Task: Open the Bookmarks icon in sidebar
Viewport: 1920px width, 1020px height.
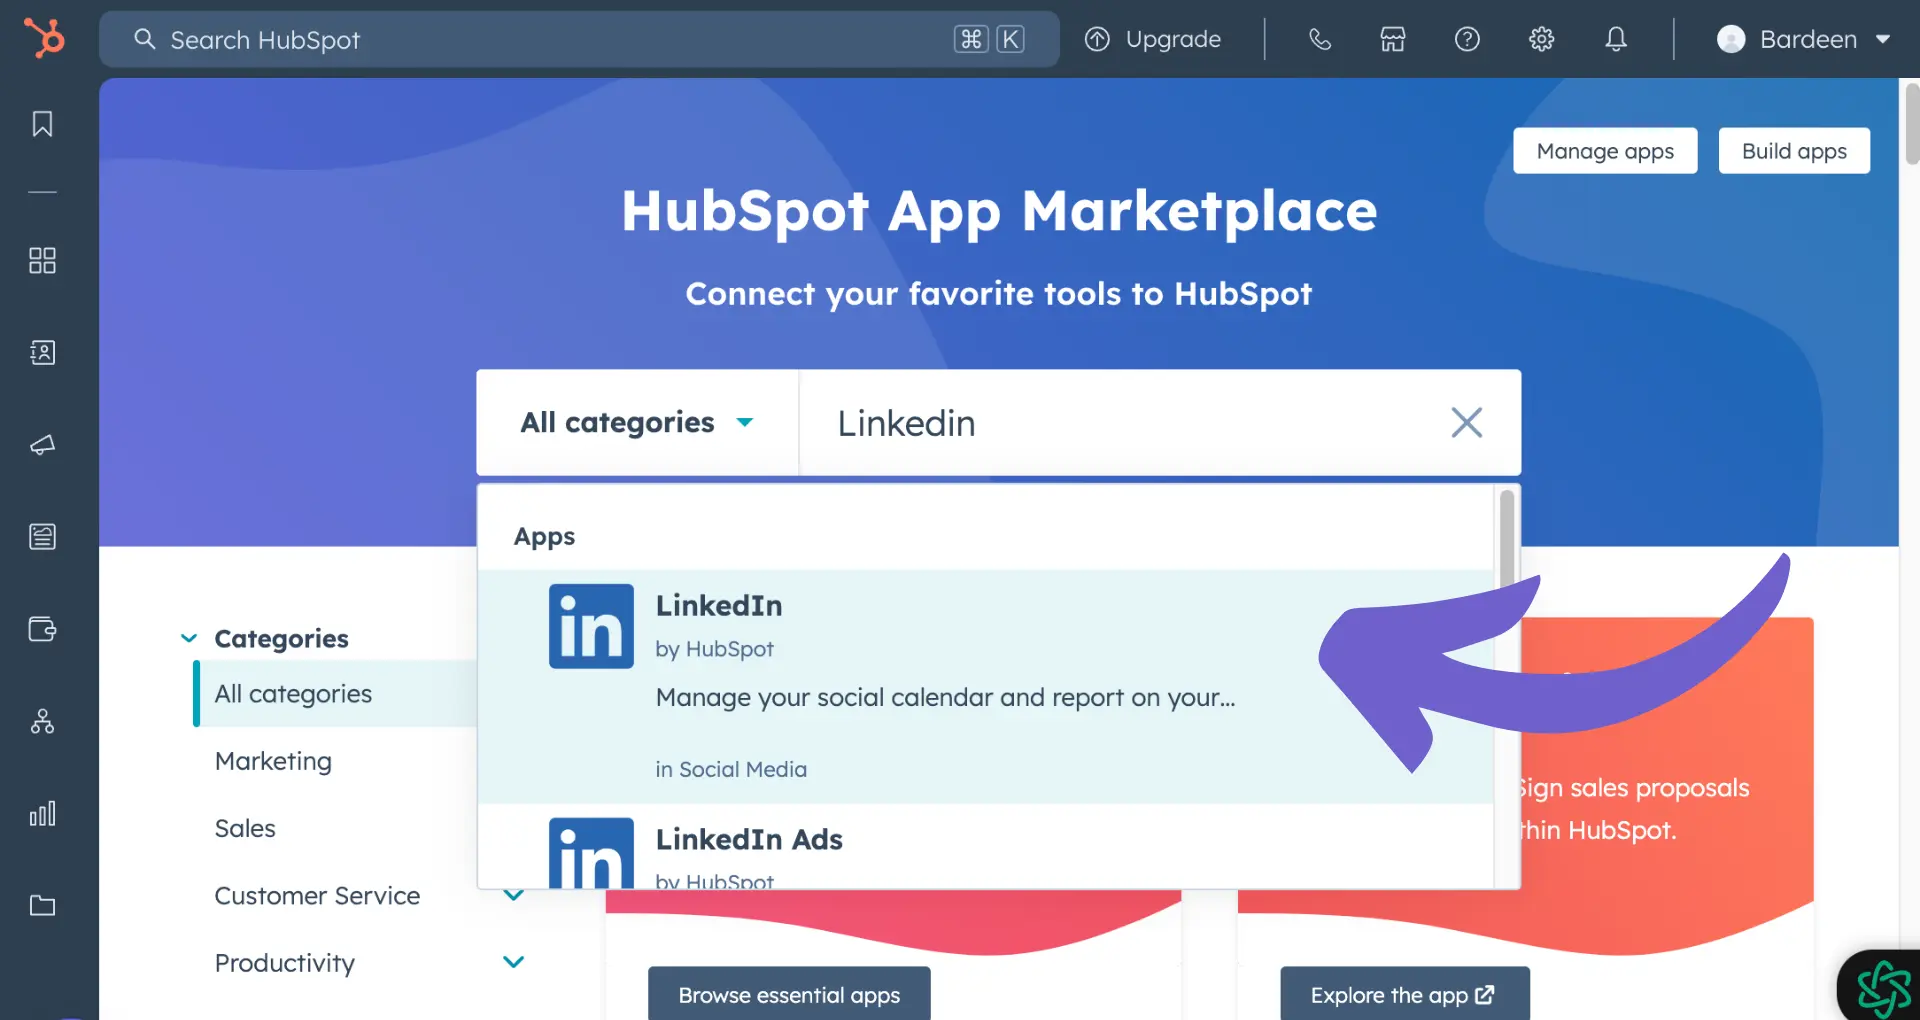Action: (42, 124)
